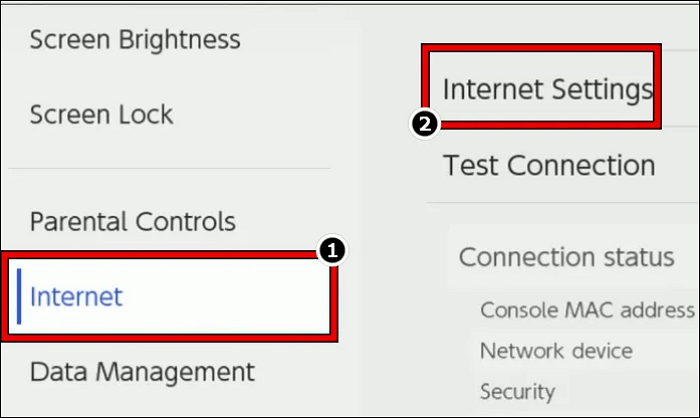The width and height of the screenshot is (700, 418).
Task: Open Screen Brightness settings
Action: [x=135, y=40]
